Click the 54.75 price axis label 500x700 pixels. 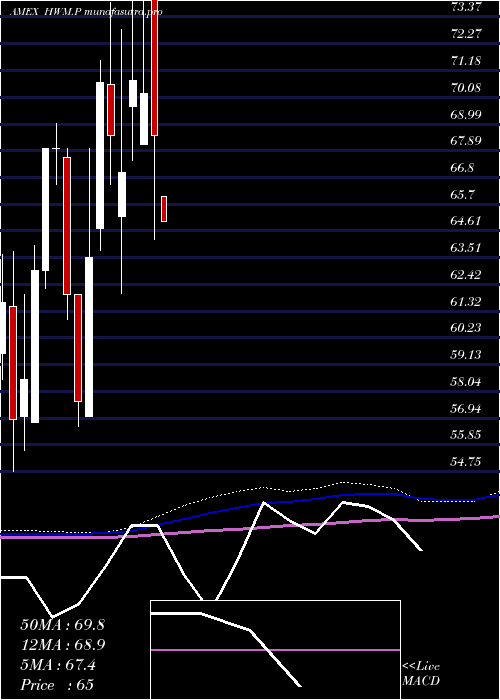tap(466, 462)
